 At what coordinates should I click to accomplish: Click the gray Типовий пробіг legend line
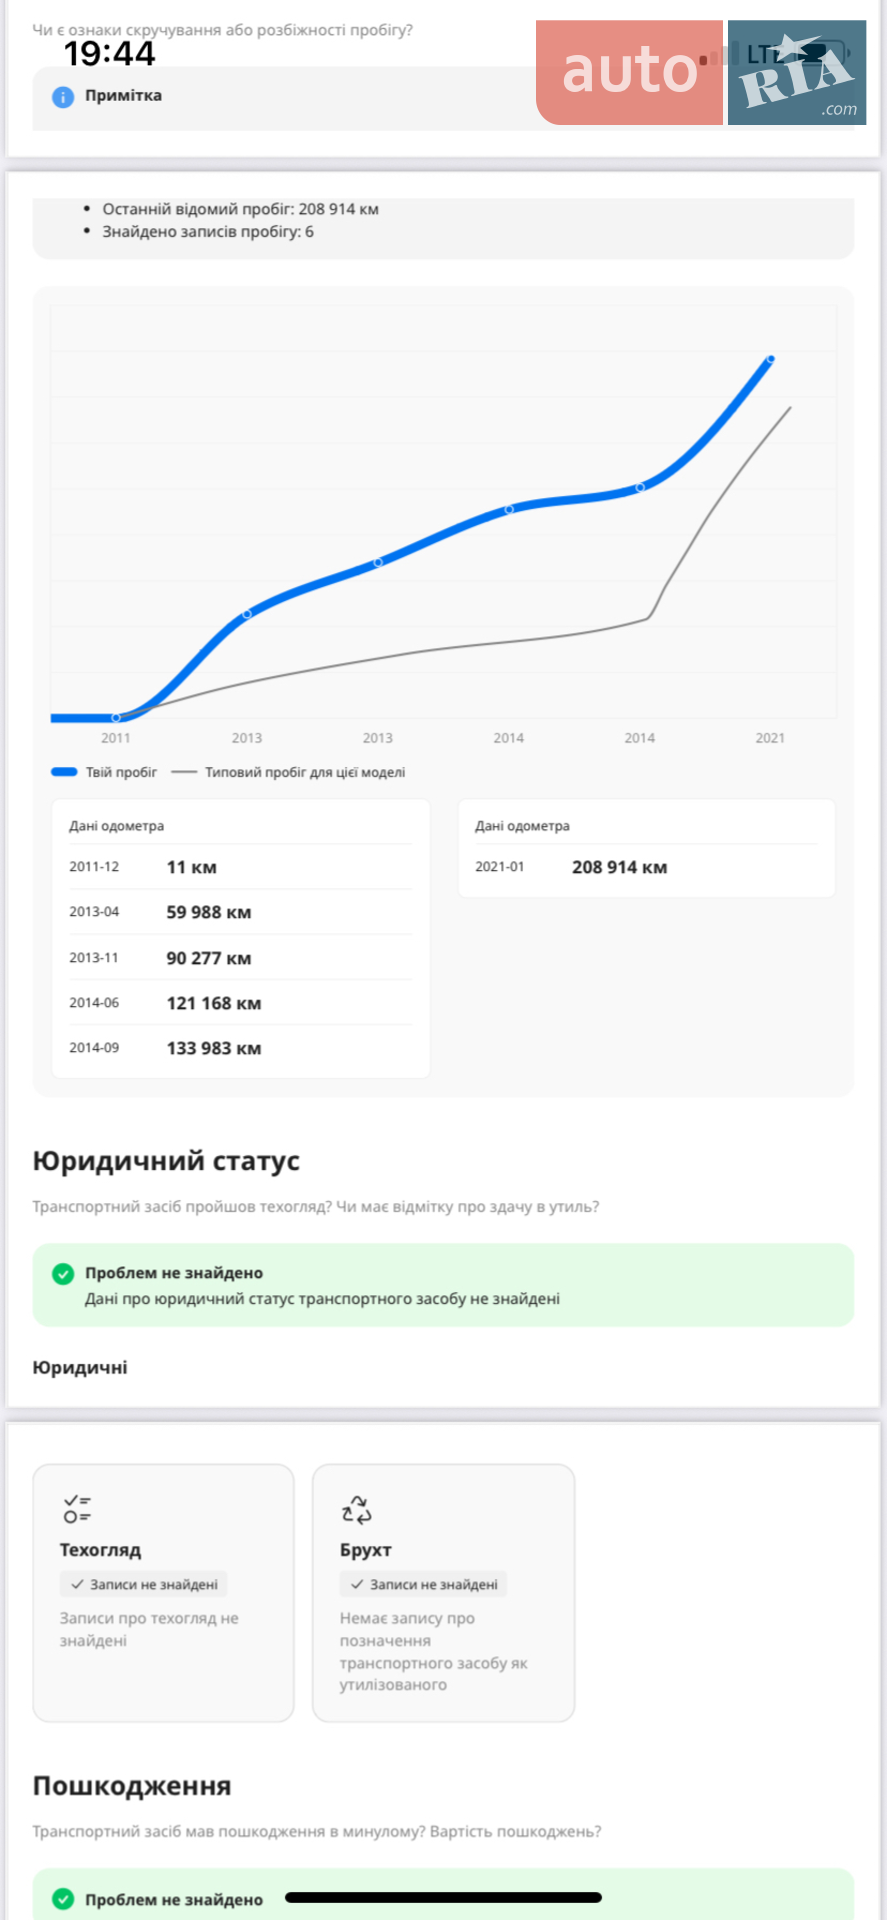[x=184, y=772]
